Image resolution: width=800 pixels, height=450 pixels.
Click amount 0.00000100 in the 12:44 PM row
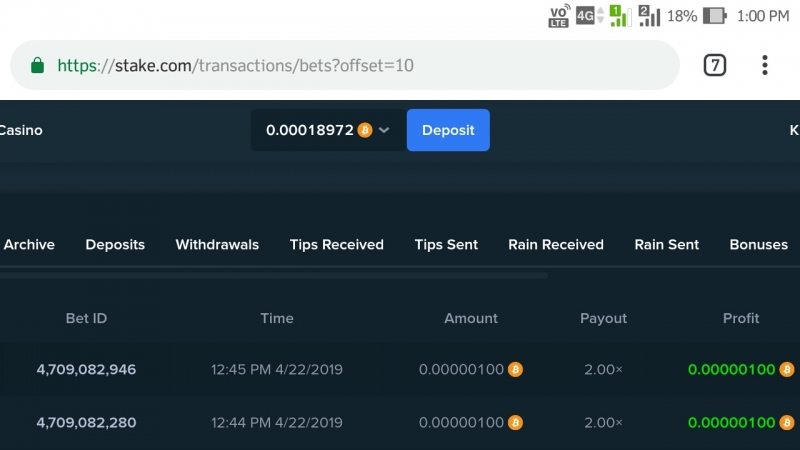coord(461,422)
